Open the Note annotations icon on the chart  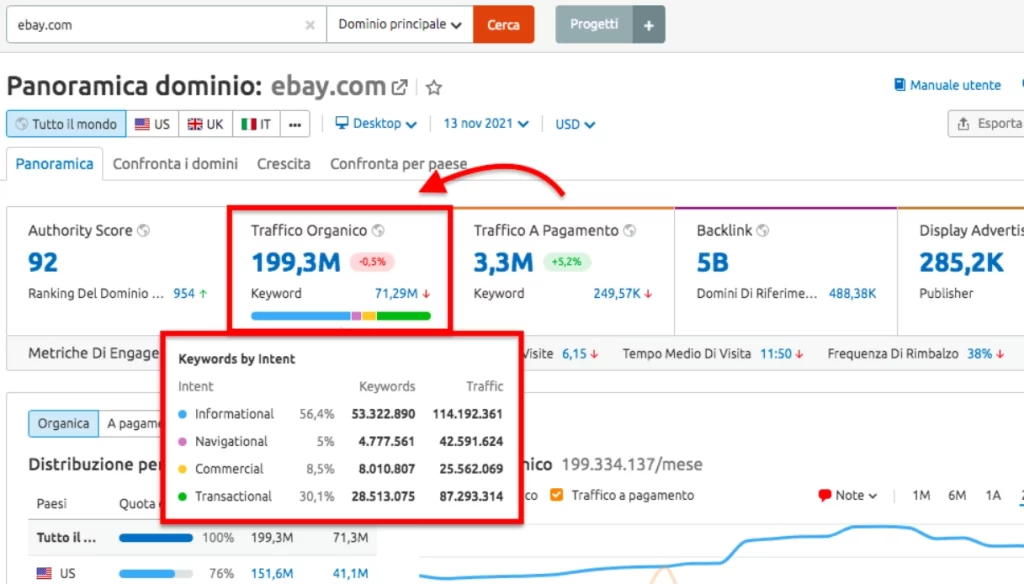(x=825, y=494)
